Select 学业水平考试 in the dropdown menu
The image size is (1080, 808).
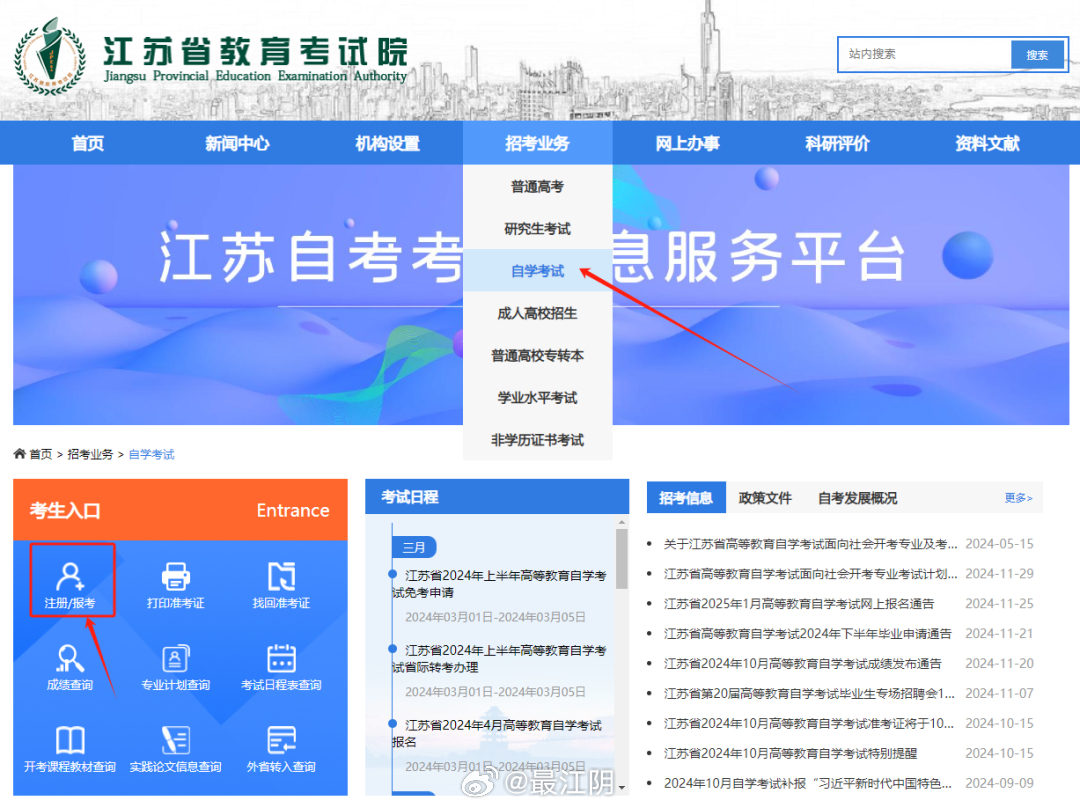pyautogui.click(x=537, y=397)
